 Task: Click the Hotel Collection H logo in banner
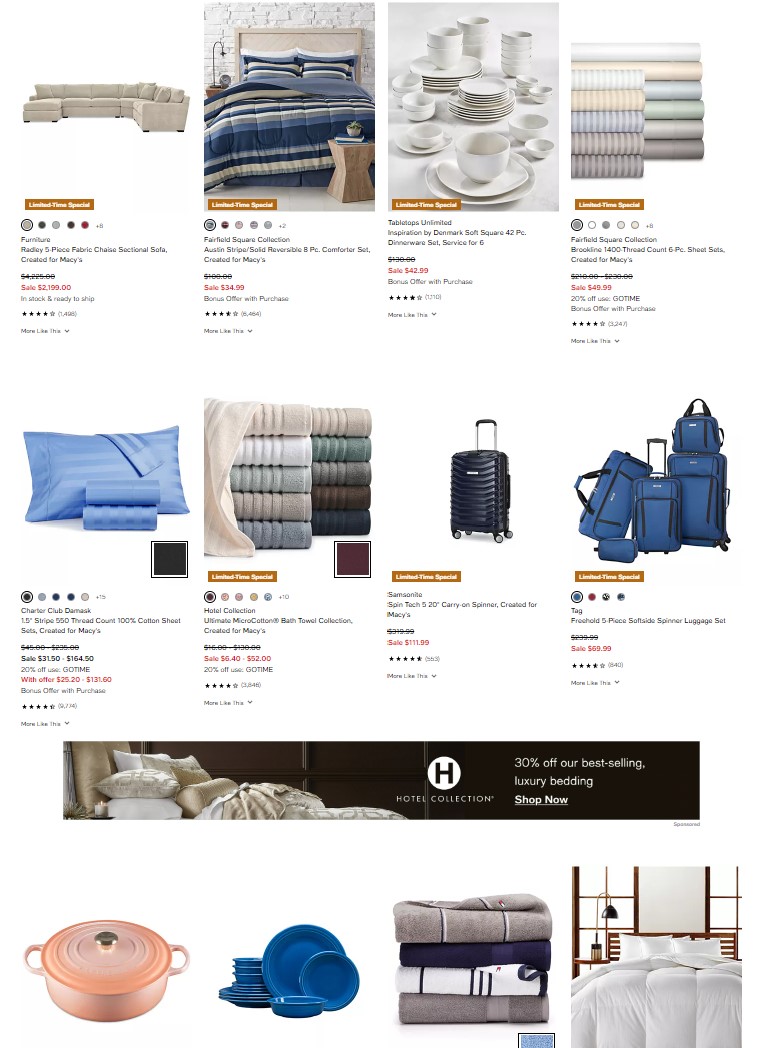tap(444, 773)
